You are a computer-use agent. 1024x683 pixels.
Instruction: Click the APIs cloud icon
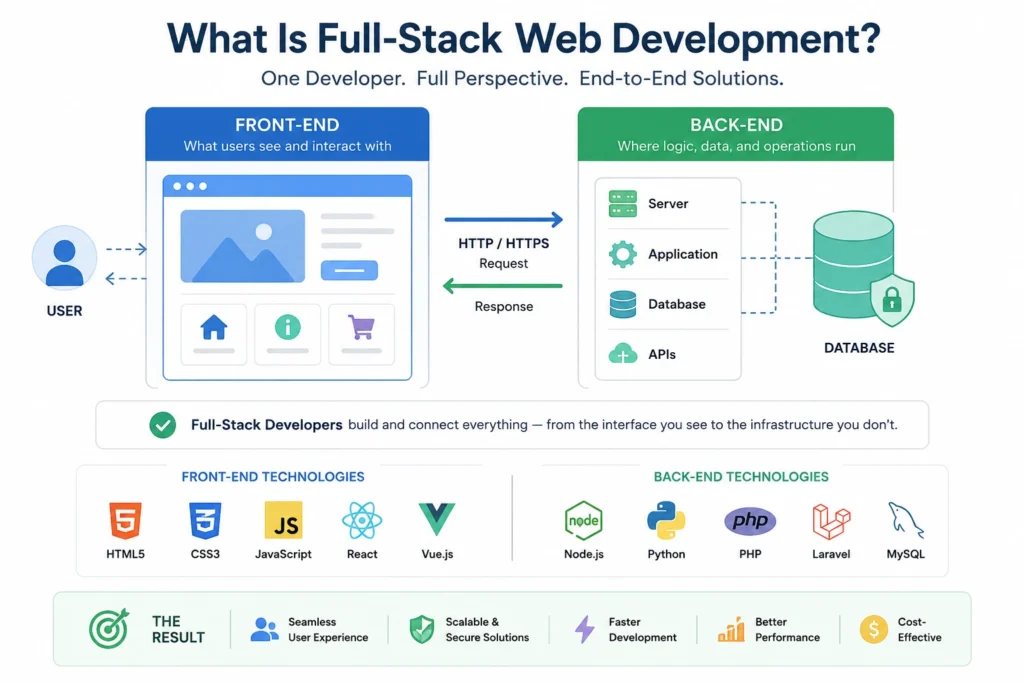tap(622, 354)
